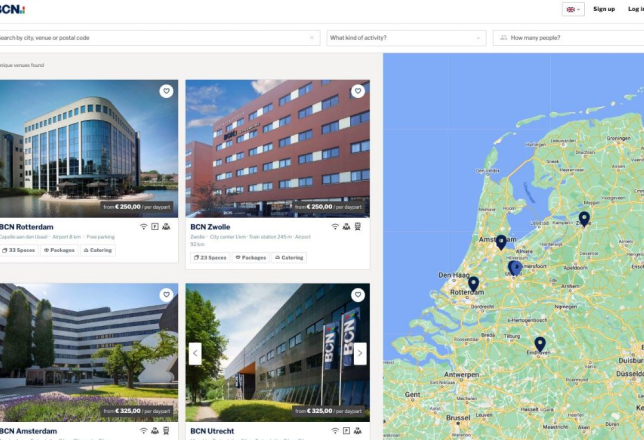The image size is (644, 440).
Task: Expand the What kind of activity dropdown
Action: tap(406, 38)
